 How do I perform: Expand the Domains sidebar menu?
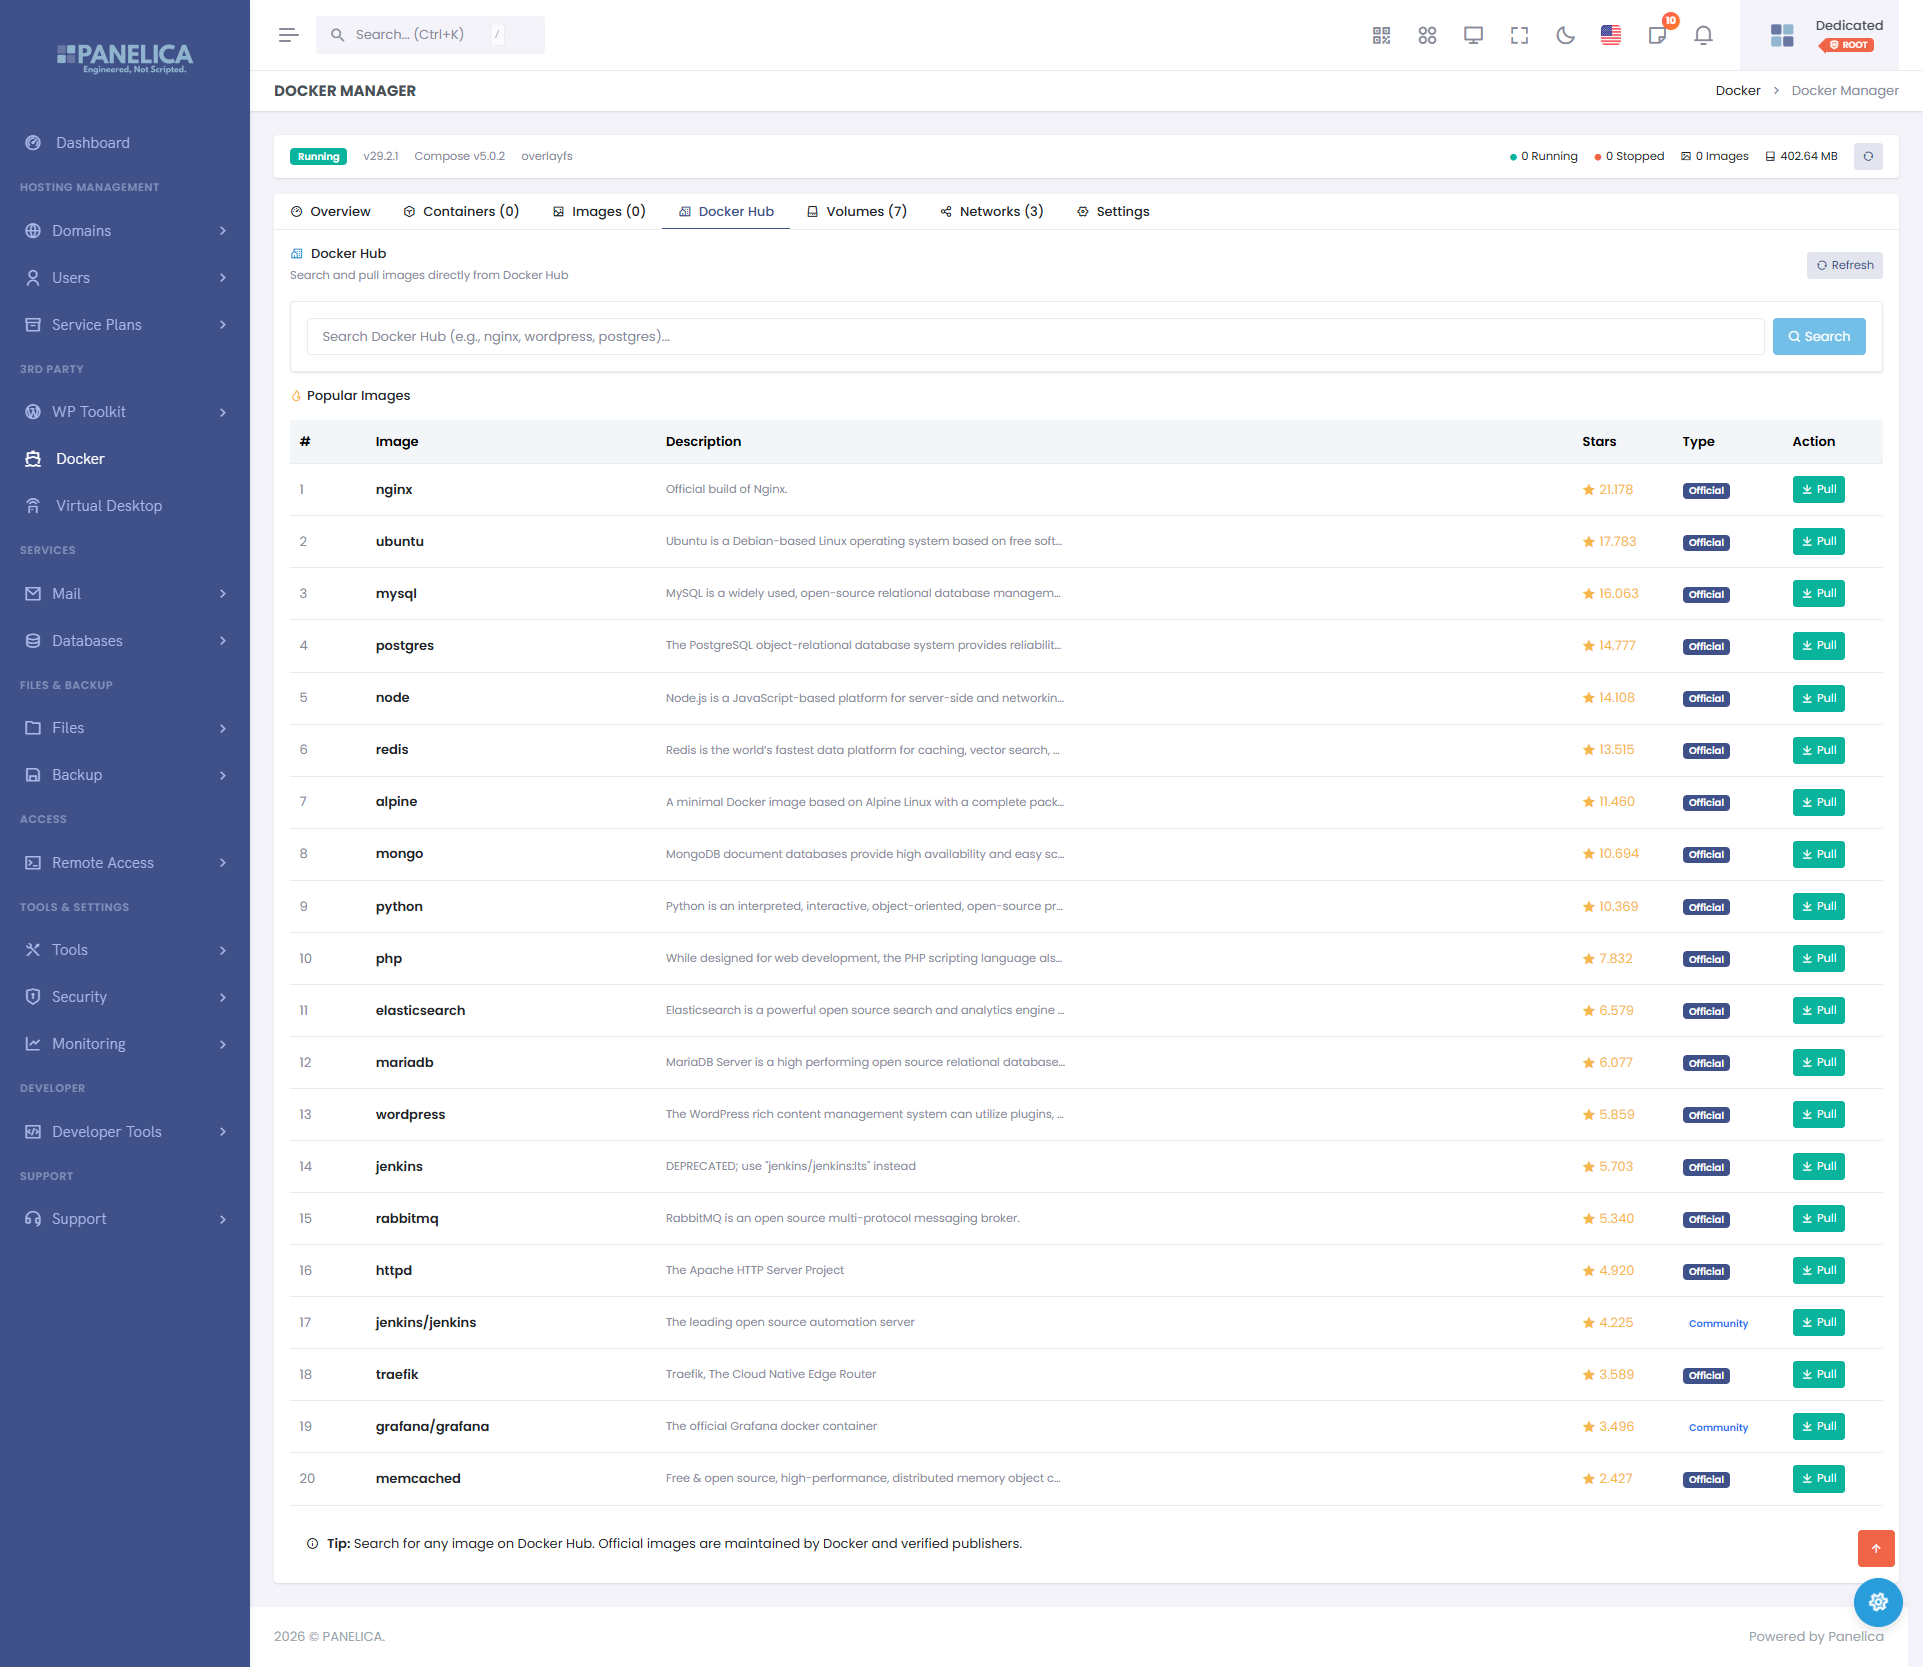[x=125, y=231]
